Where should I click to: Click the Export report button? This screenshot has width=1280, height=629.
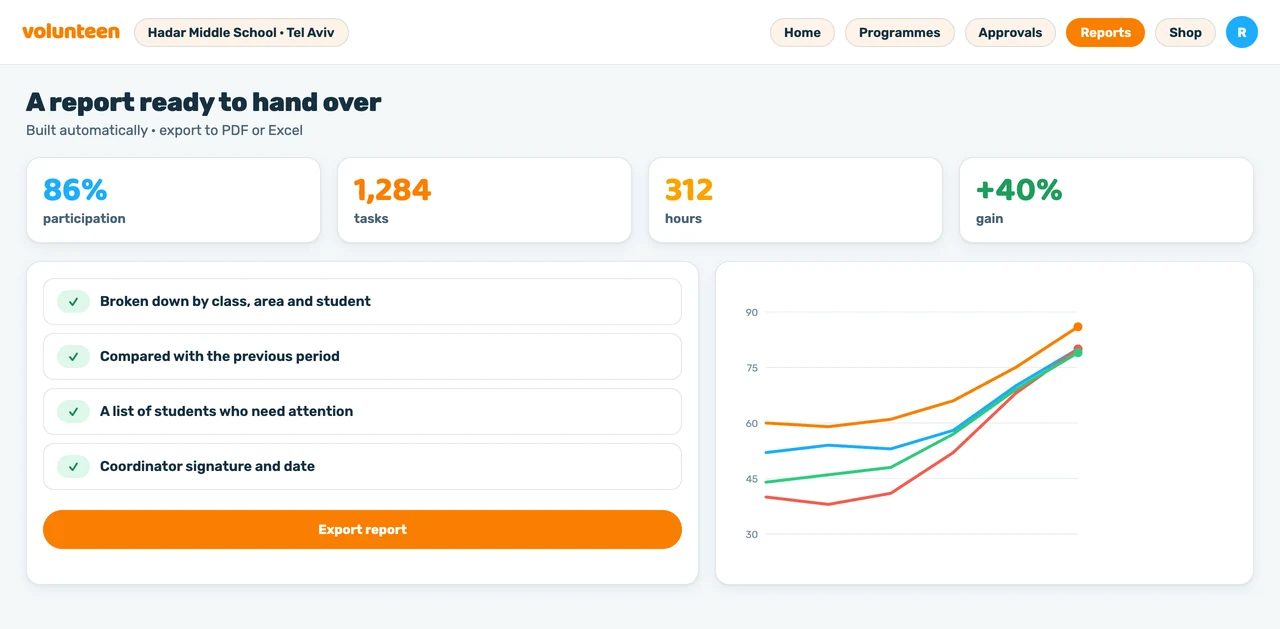click(362, 529)
